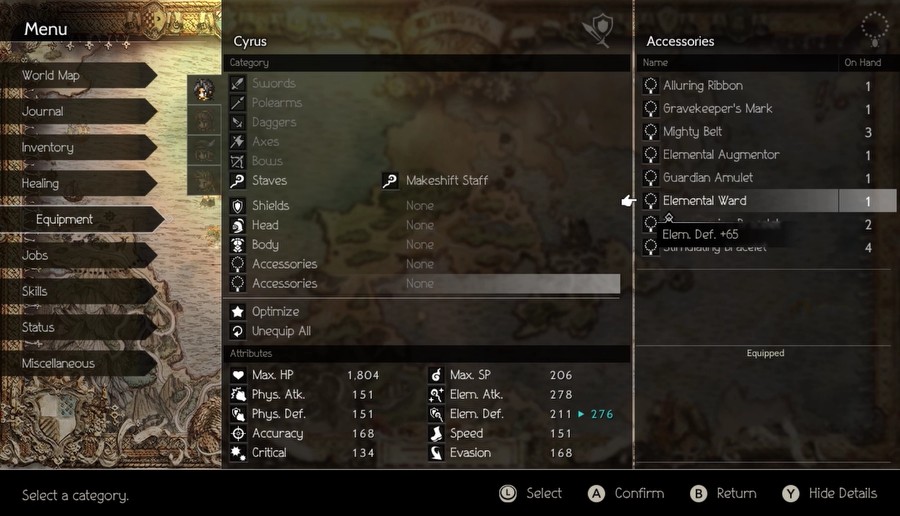Click the Makeshift Staff weapon icon

(x=390, y=180)
